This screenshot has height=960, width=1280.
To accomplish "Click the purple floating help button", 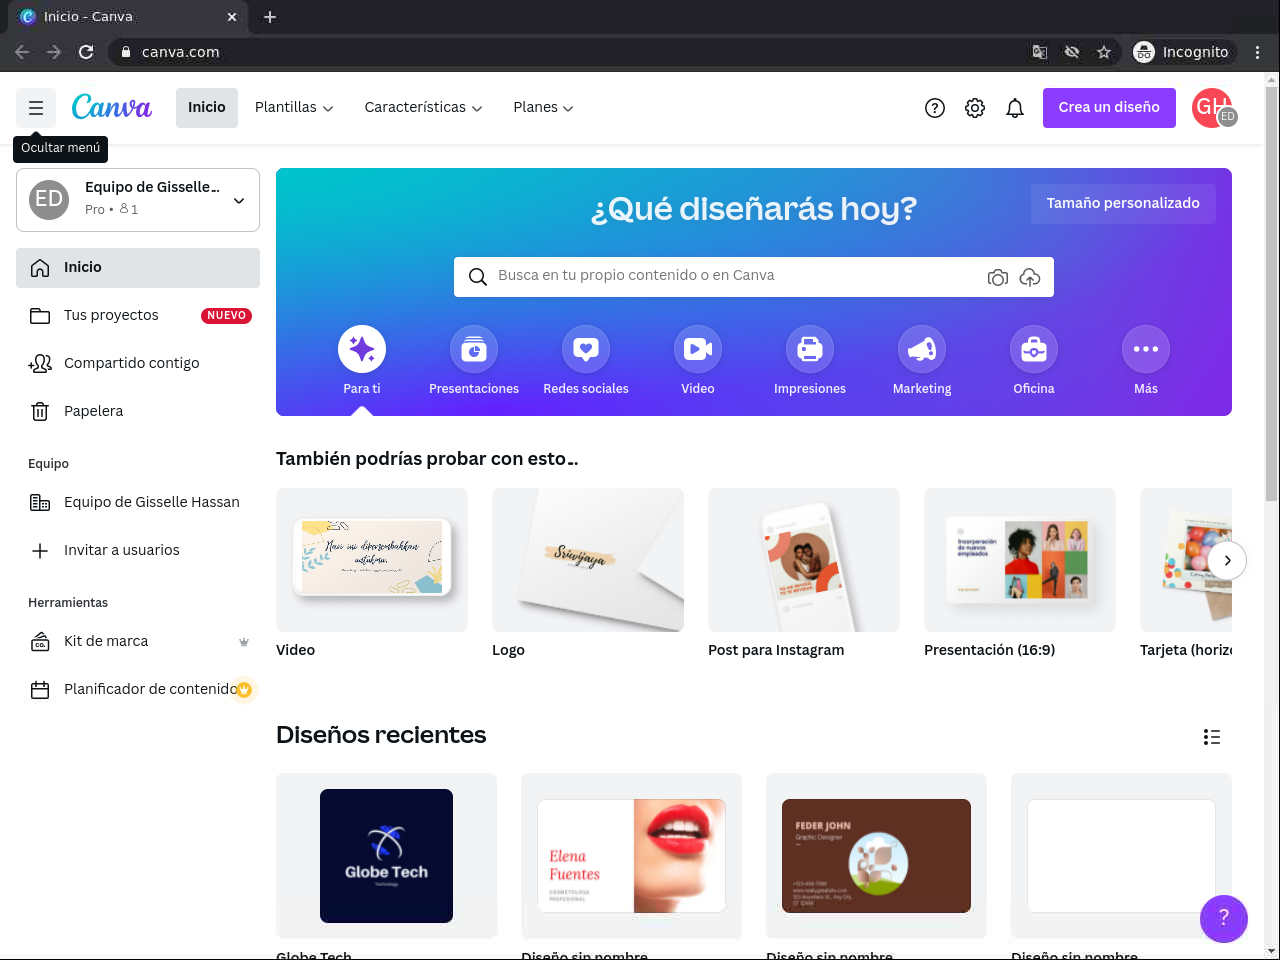I will pyautogui.click(x=1224, y=918).
